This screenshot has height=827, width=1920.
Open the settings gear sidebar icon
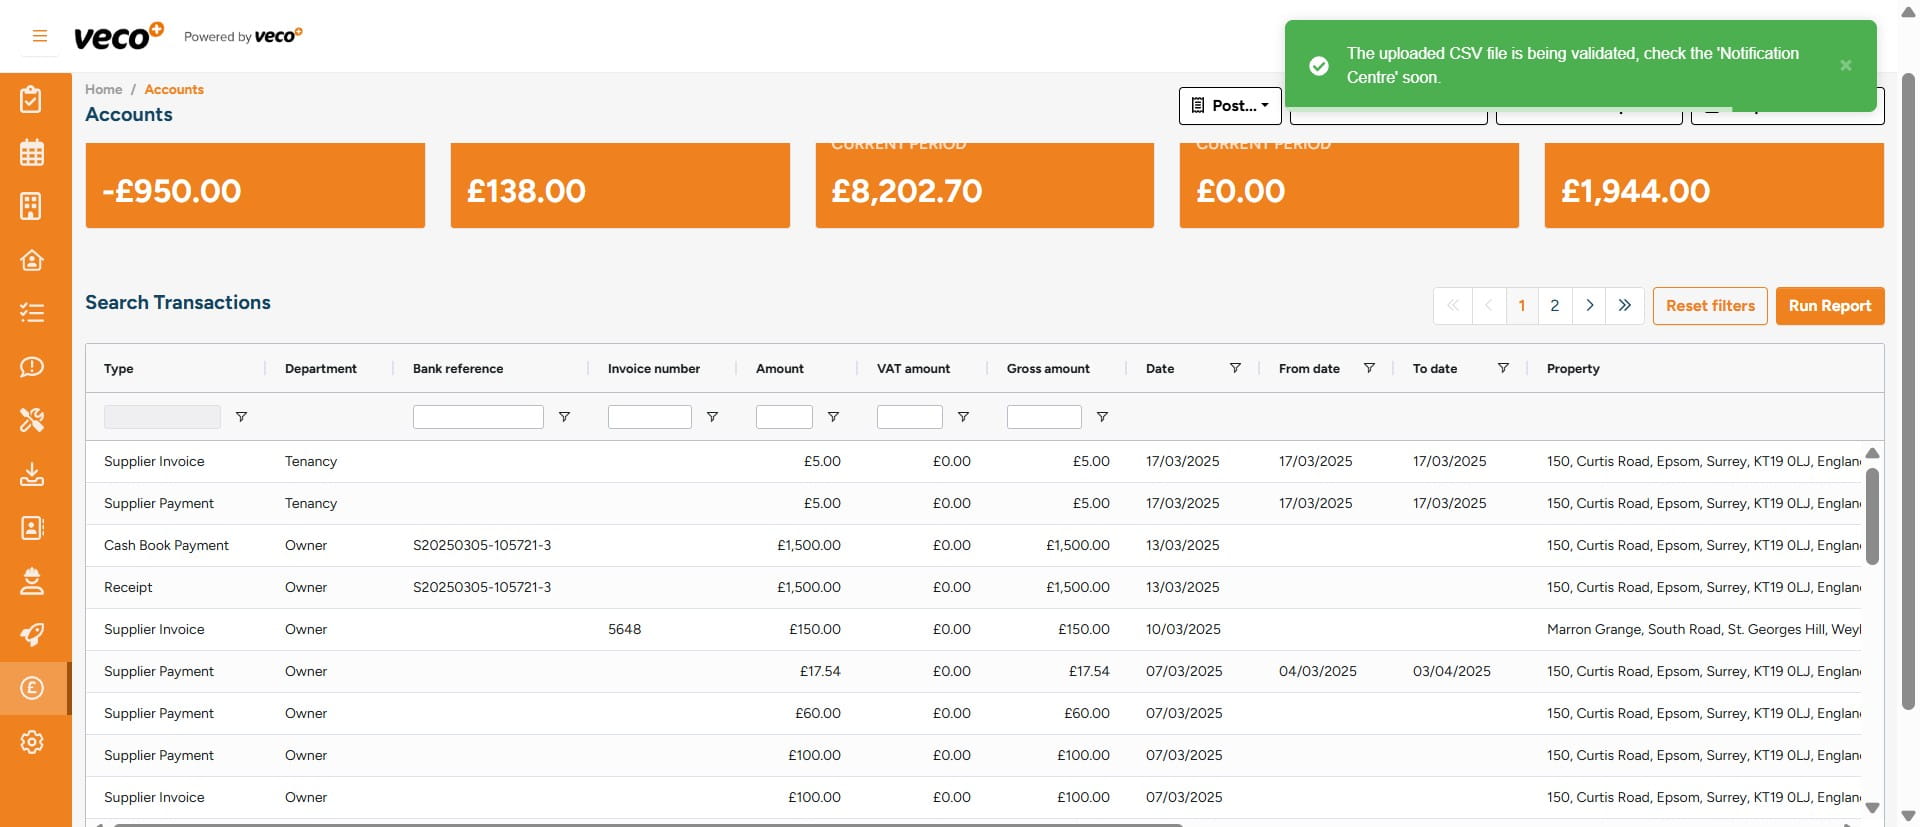(x=32, y=742)
